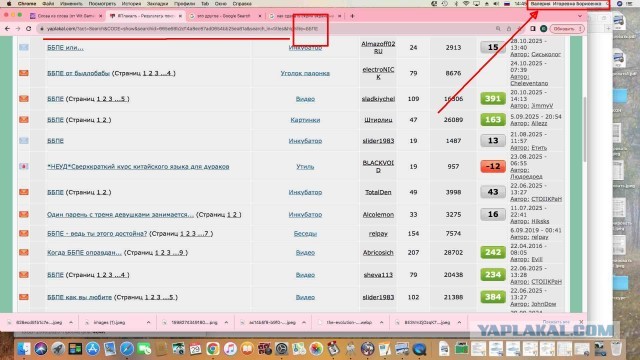Open Photos app in the Dock

(x=316, y=349)
